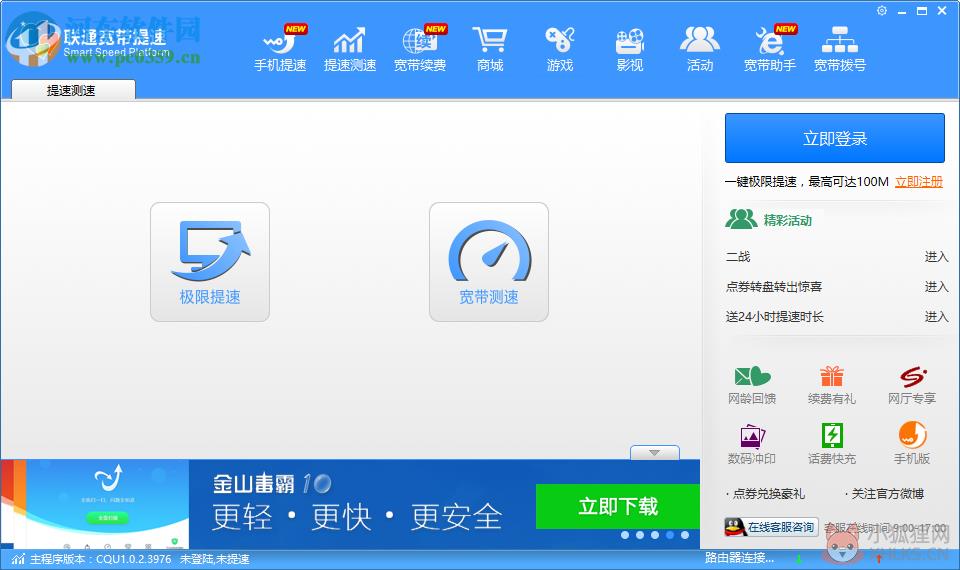Open 续费有礼 gift icon

pos(831,385)
